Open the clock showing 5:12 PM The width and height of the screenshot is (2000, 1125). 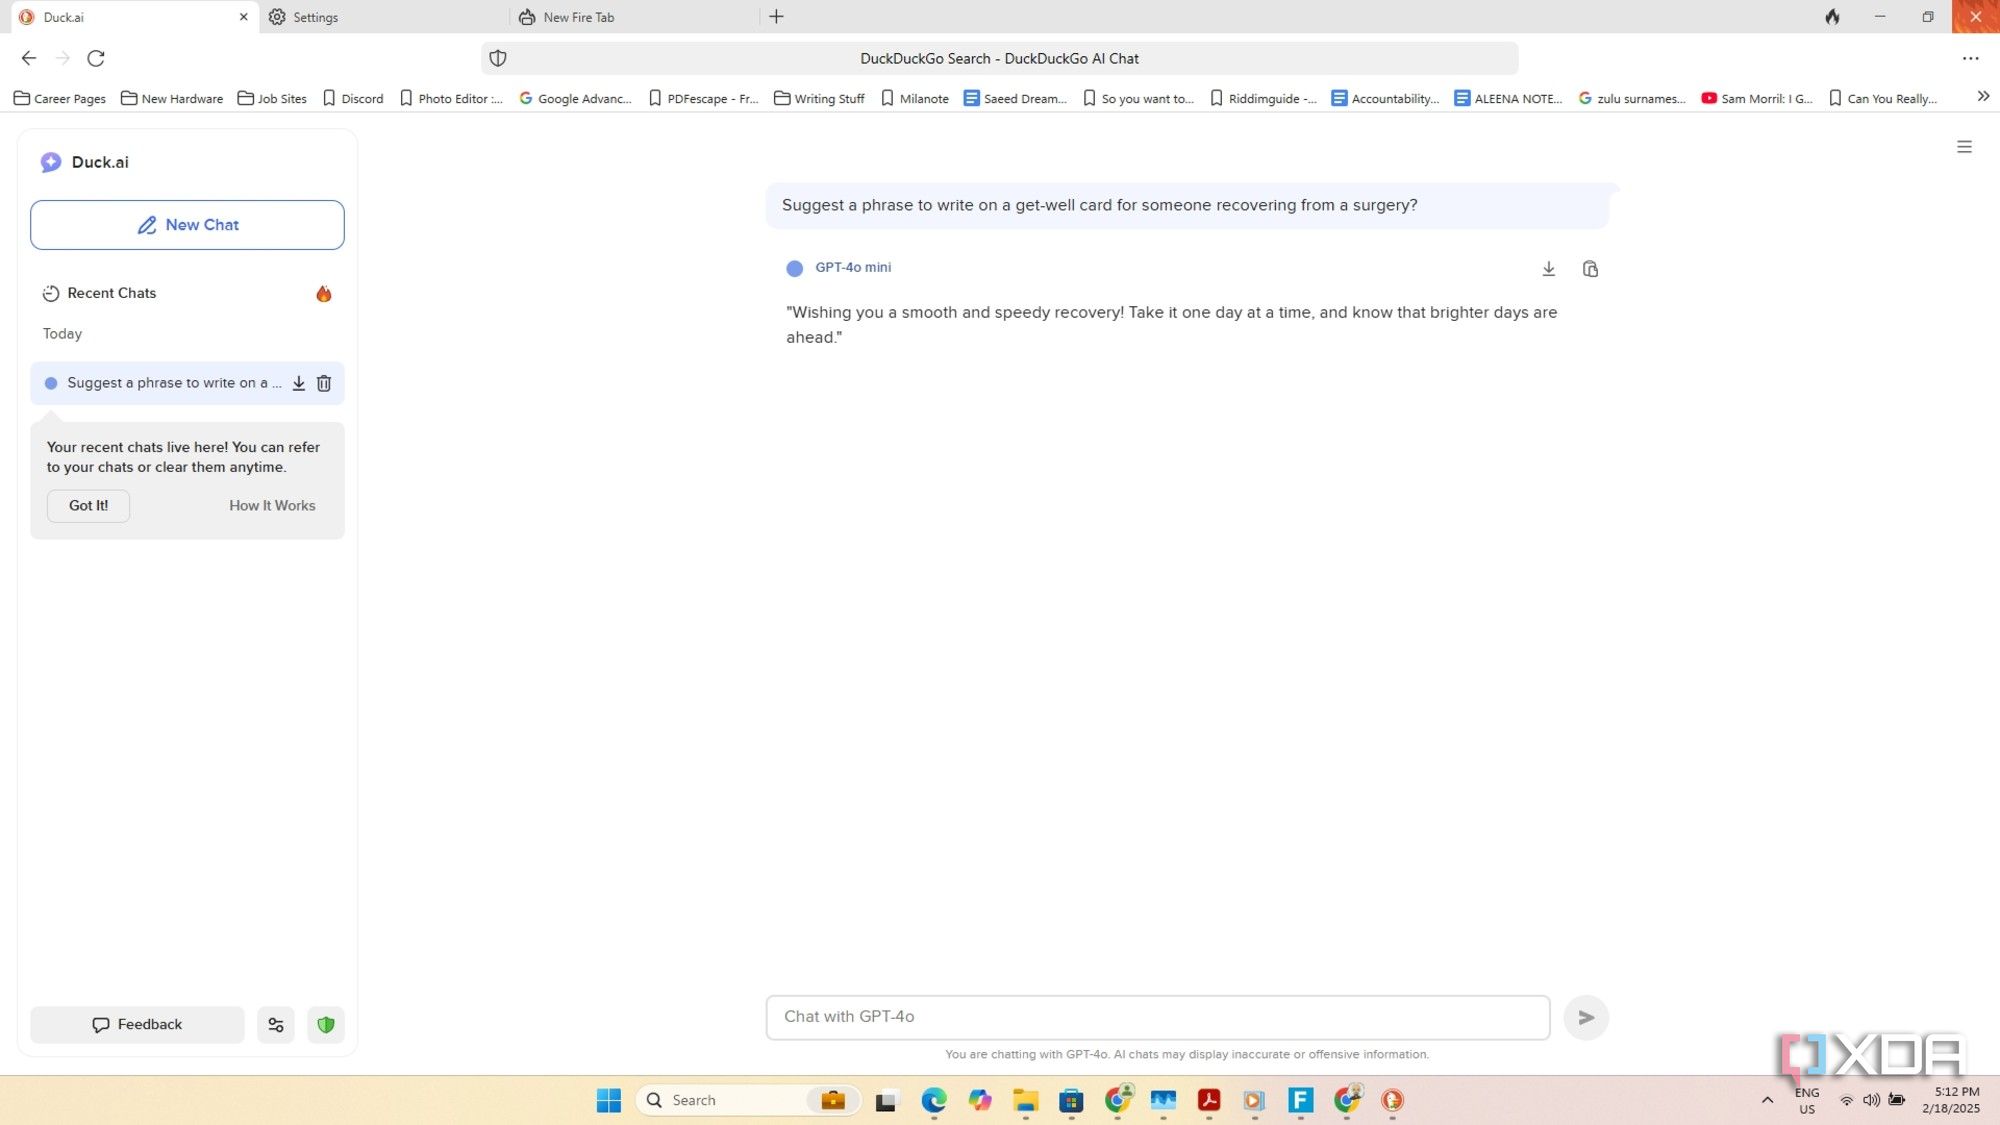click(1950, 1100)
